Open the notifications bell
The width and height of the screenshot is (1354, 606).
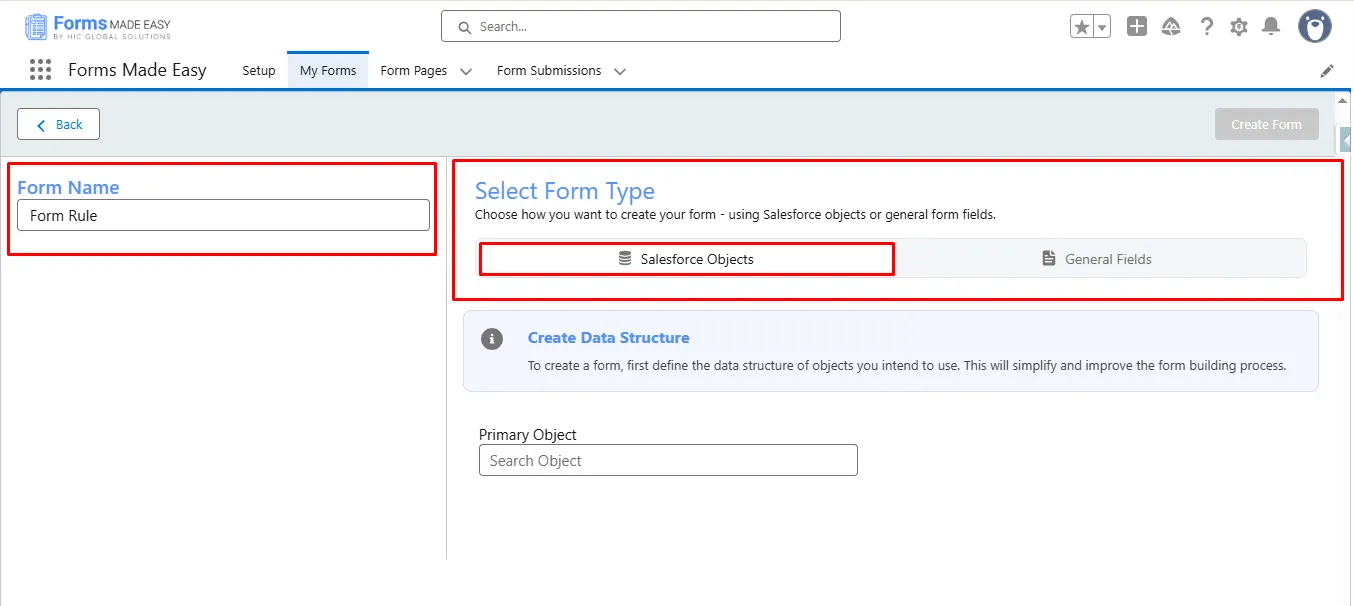(1271, 27)
